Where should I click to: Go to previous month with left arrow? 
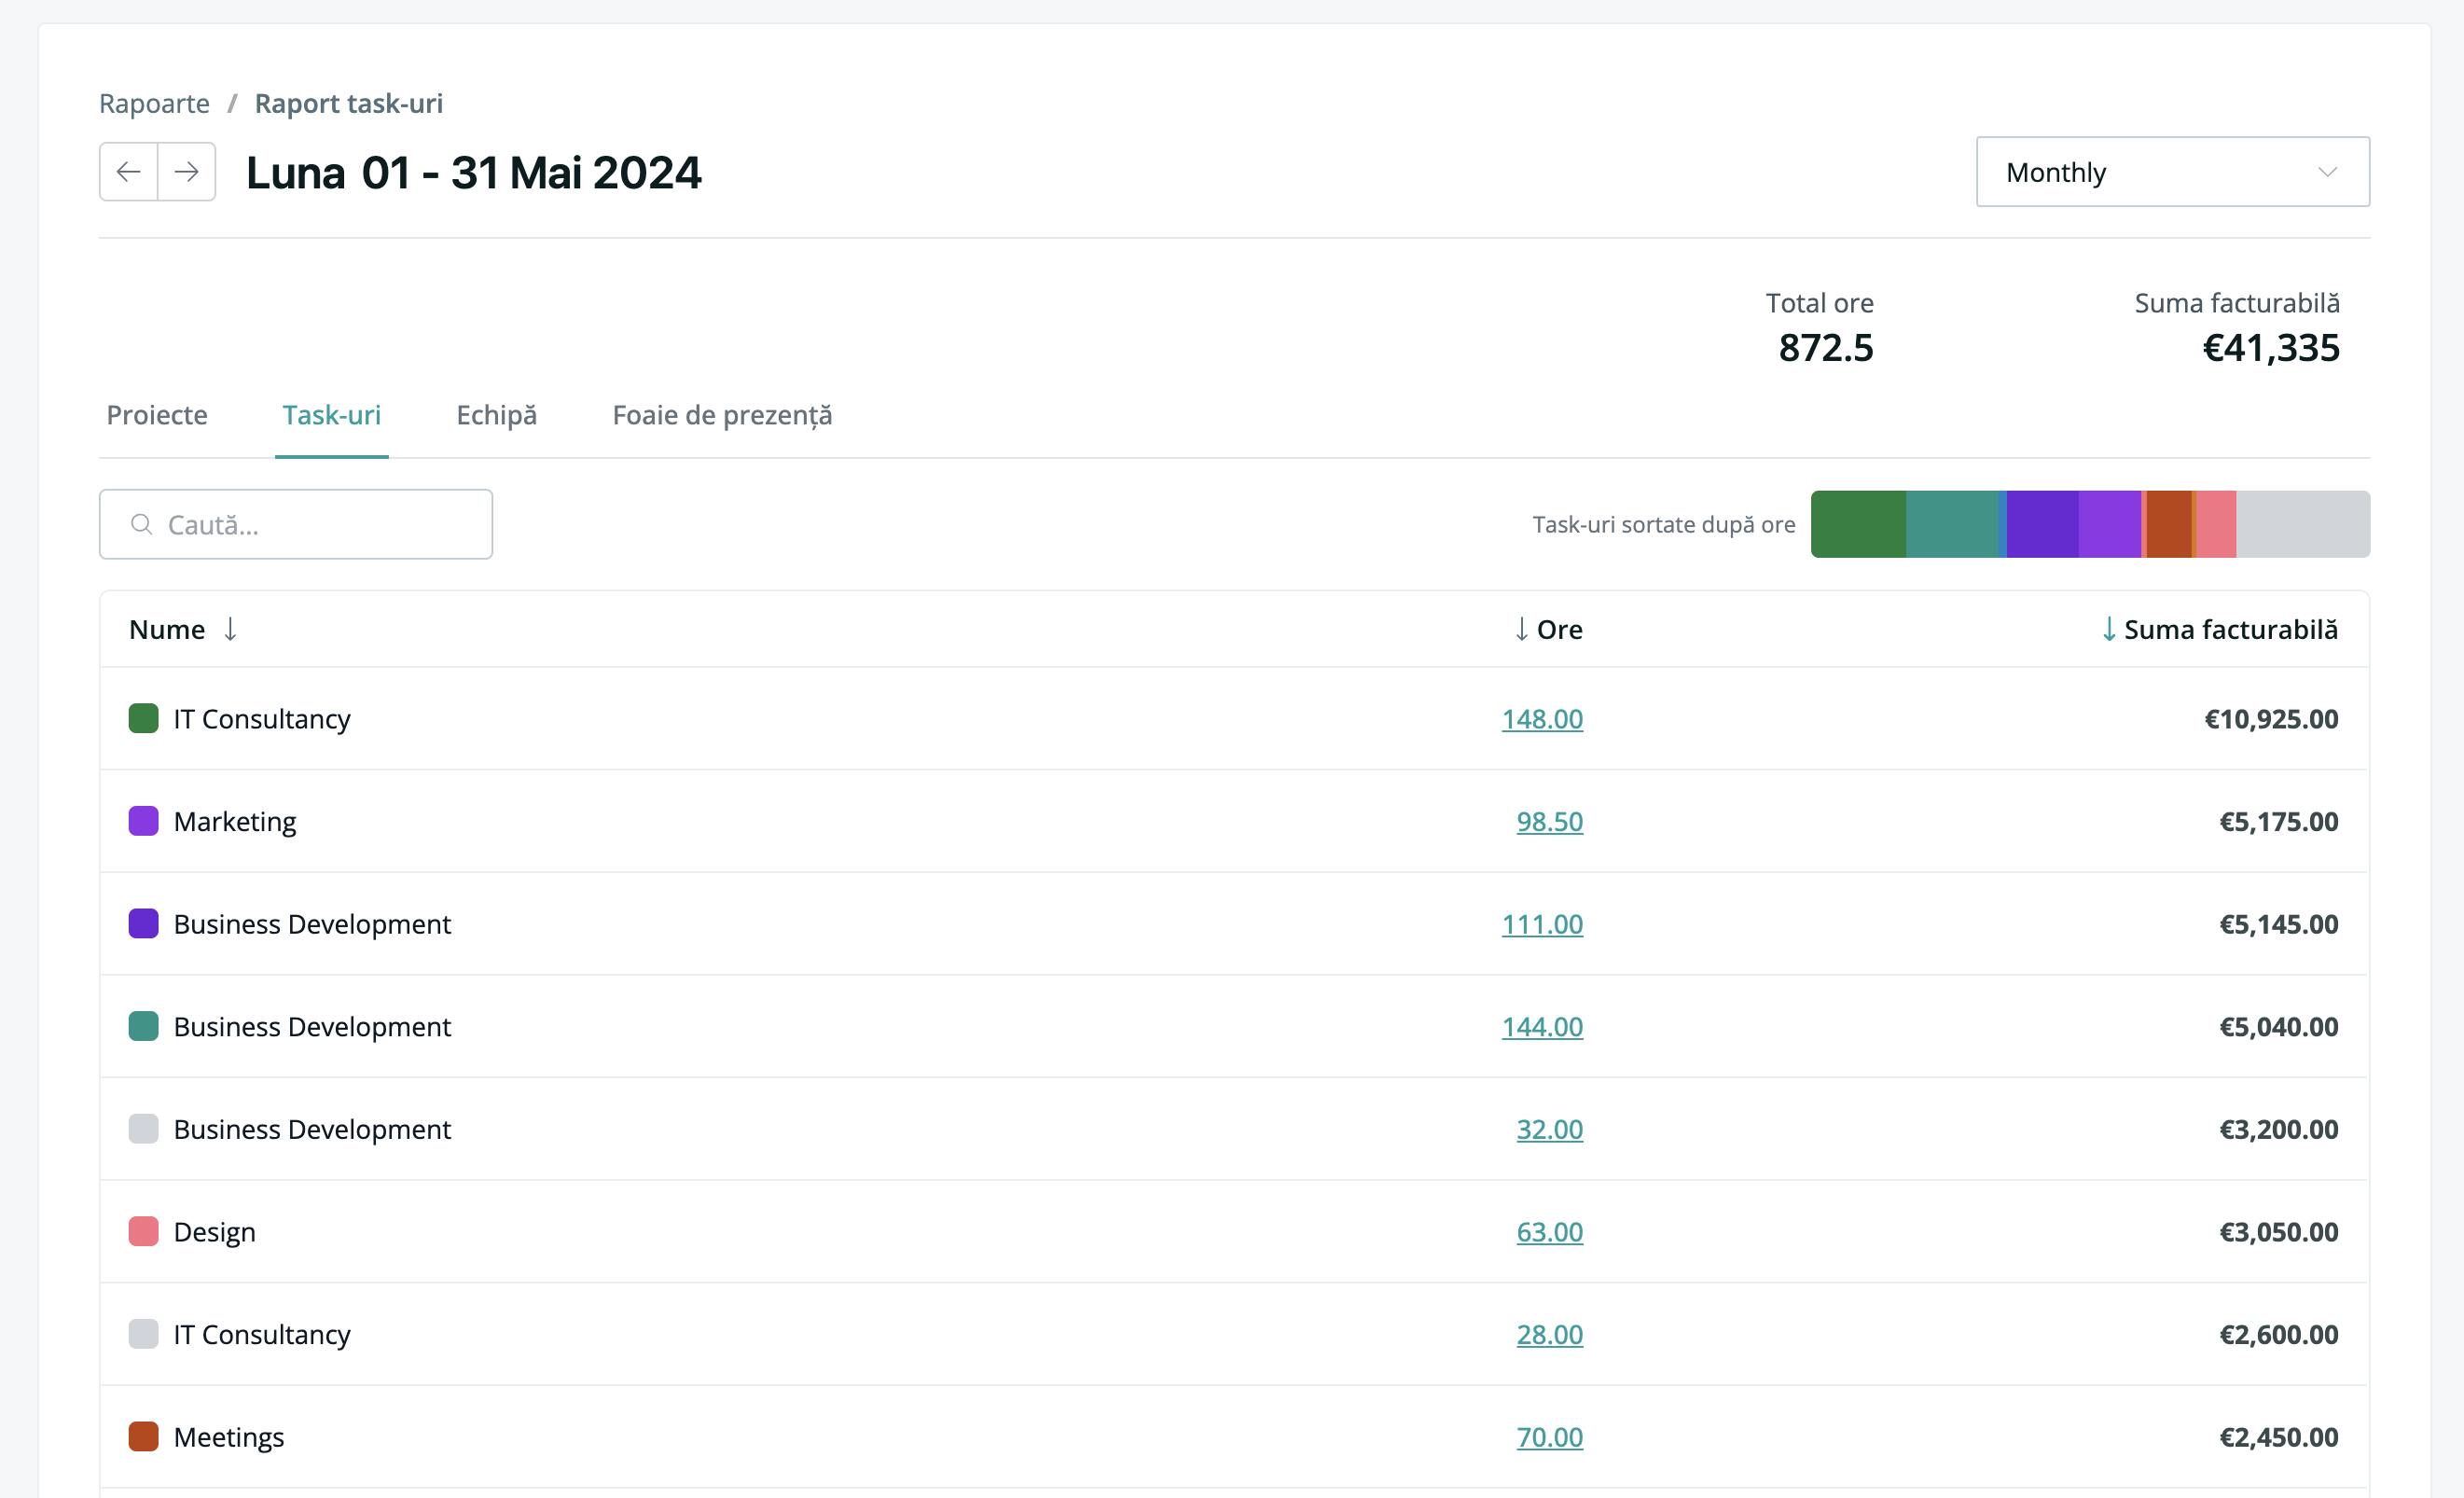coord(128,172)
